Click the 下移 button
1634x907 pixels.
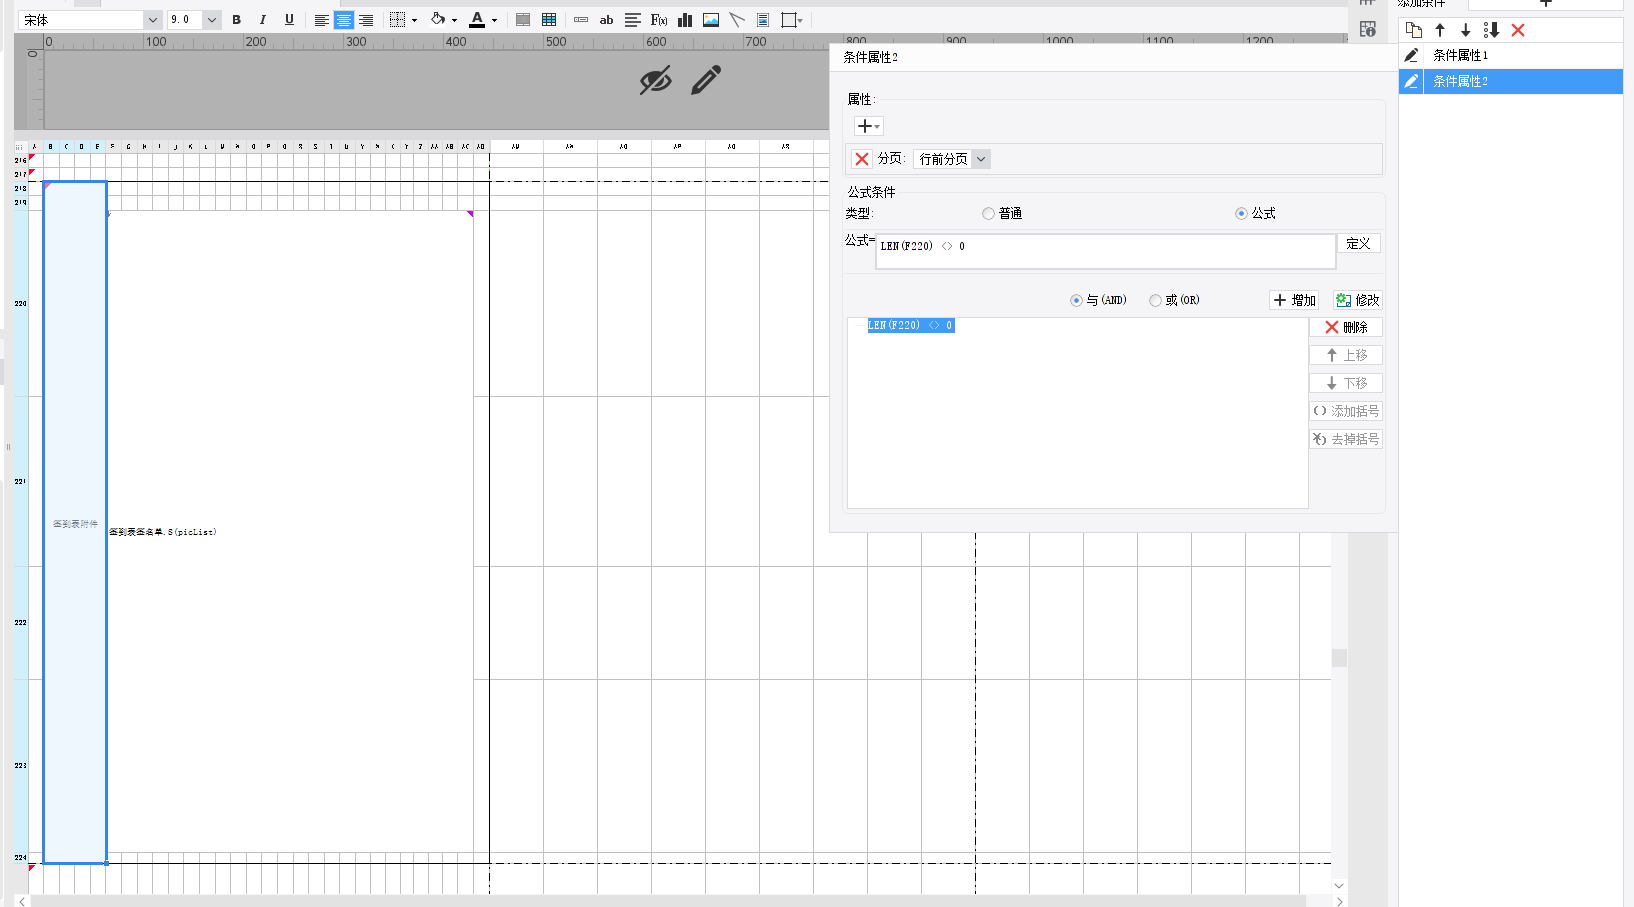[1346, 383]
